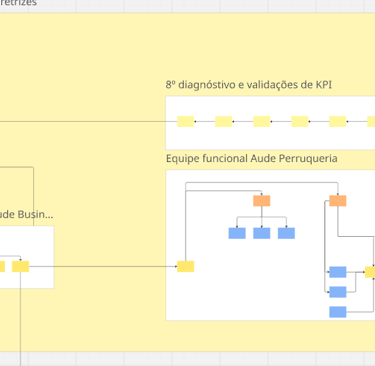Select the leftmost yellow note in the KPI diagnóstico frame
This screenshot has height=366, width=375.
[x=186, y=121]
